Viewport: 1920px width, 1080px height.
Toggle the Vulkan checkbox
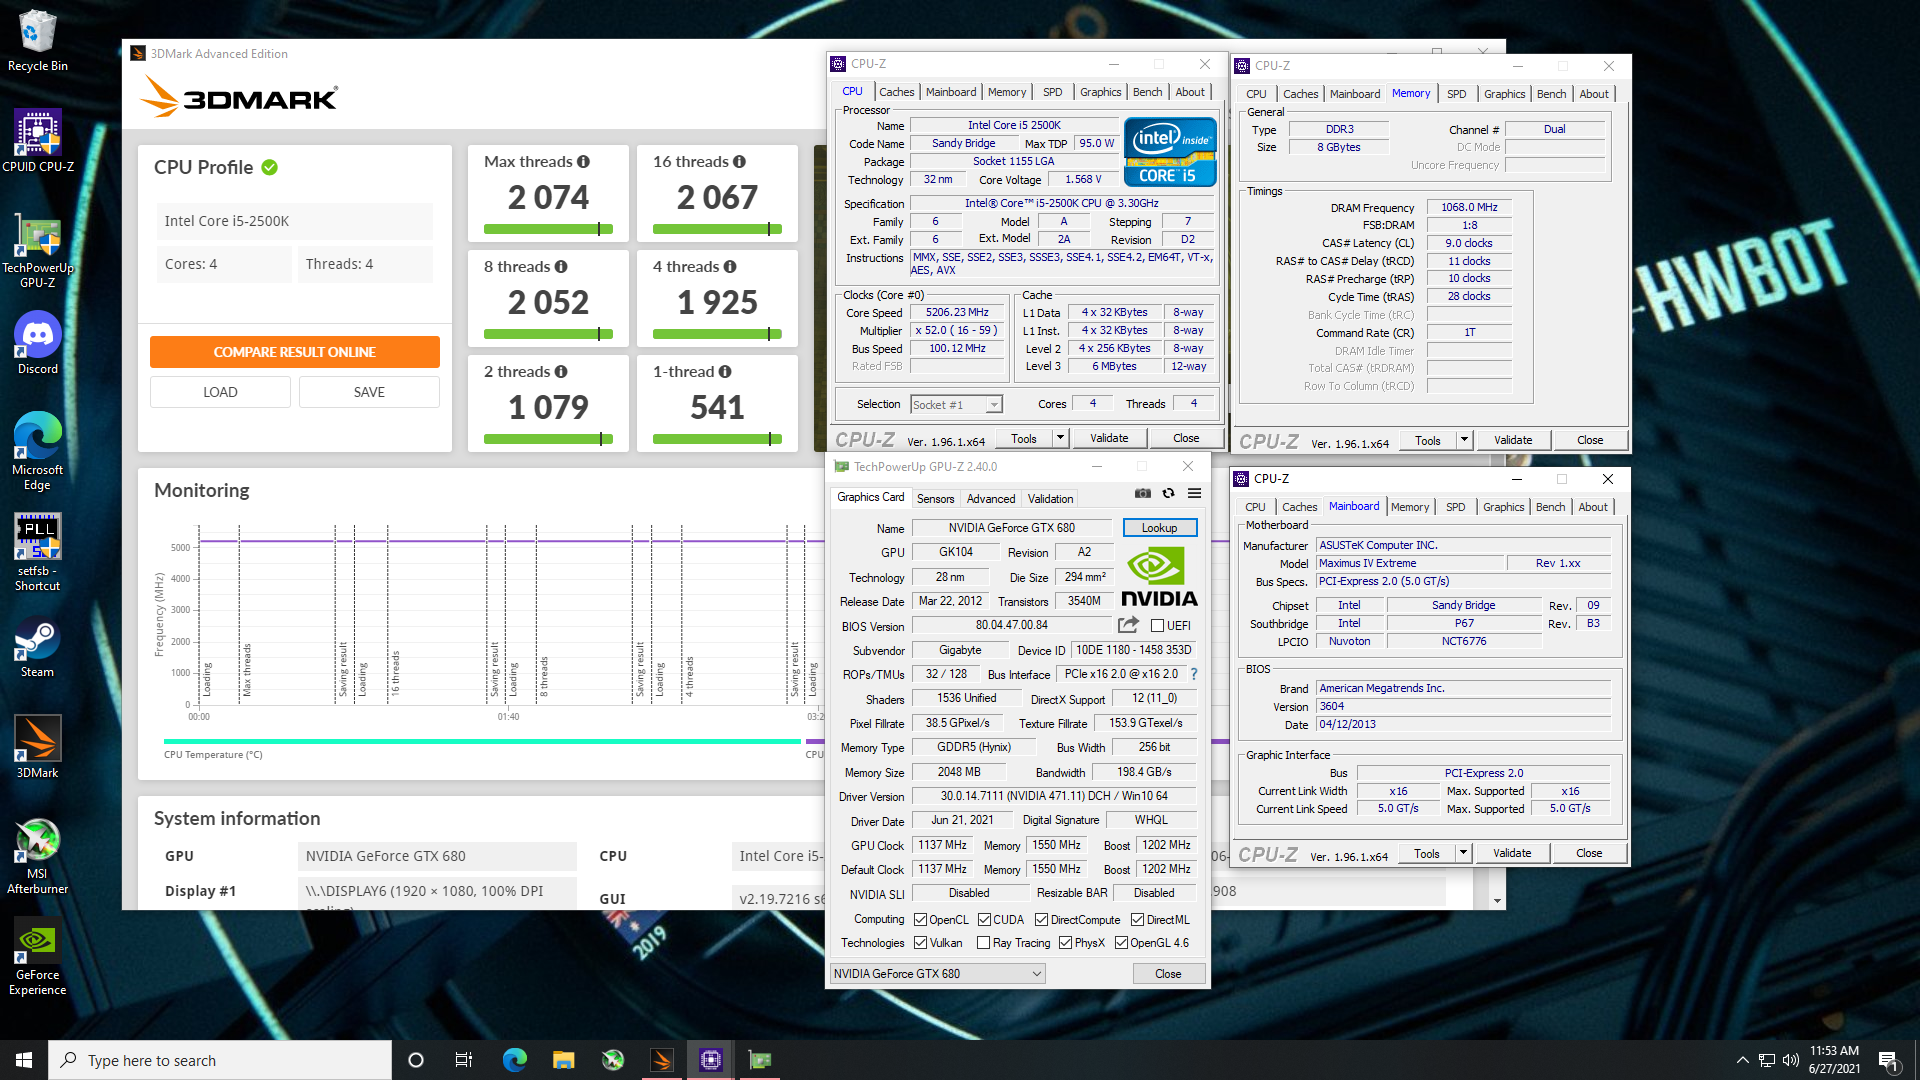point(920,943)
